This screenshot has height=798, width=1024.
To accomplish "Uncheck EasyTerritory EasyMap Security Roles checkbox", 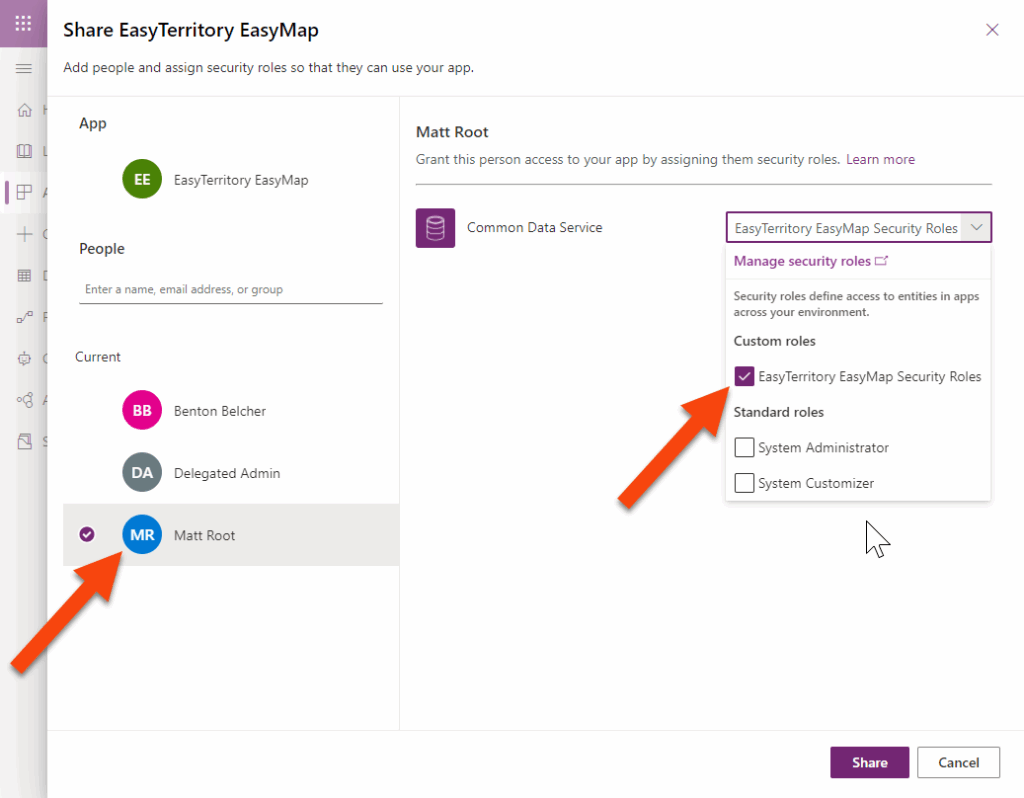I will [x=744, y=377].
